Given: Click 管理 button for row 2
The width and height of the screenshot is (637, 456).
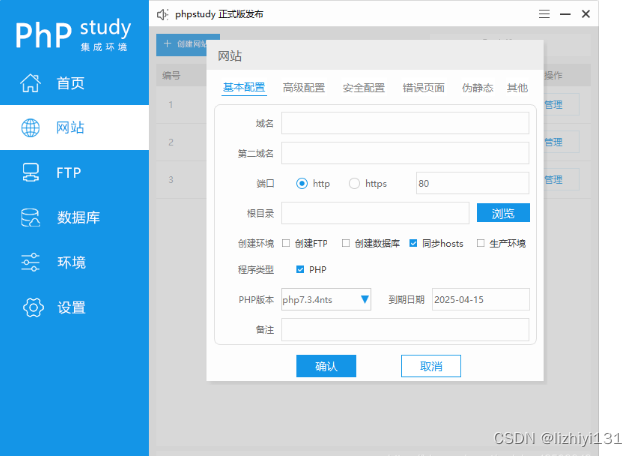Looking at the screenshot, I should 561,142.
